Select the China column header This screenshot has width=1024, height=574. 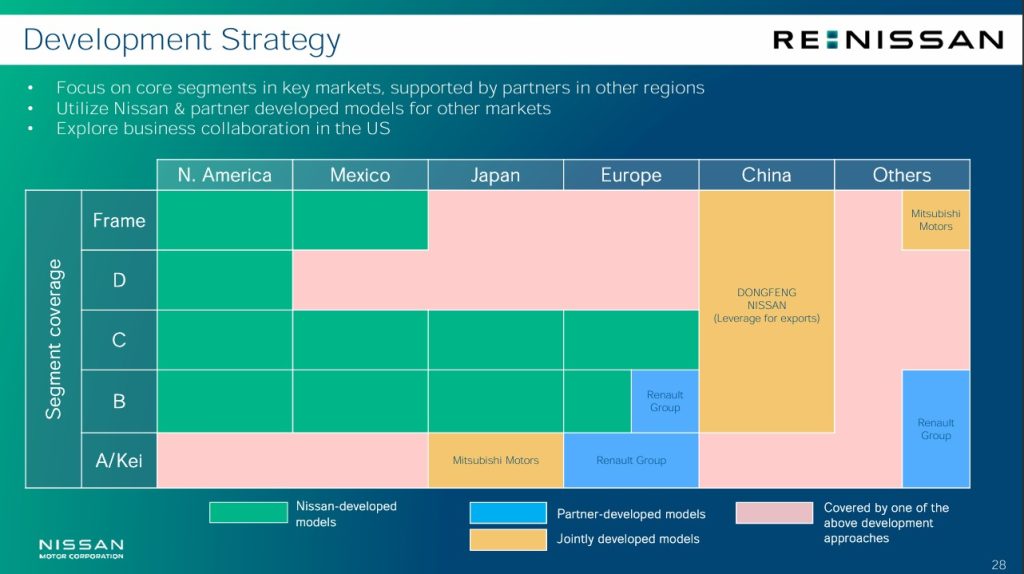(x=766, y=175)
